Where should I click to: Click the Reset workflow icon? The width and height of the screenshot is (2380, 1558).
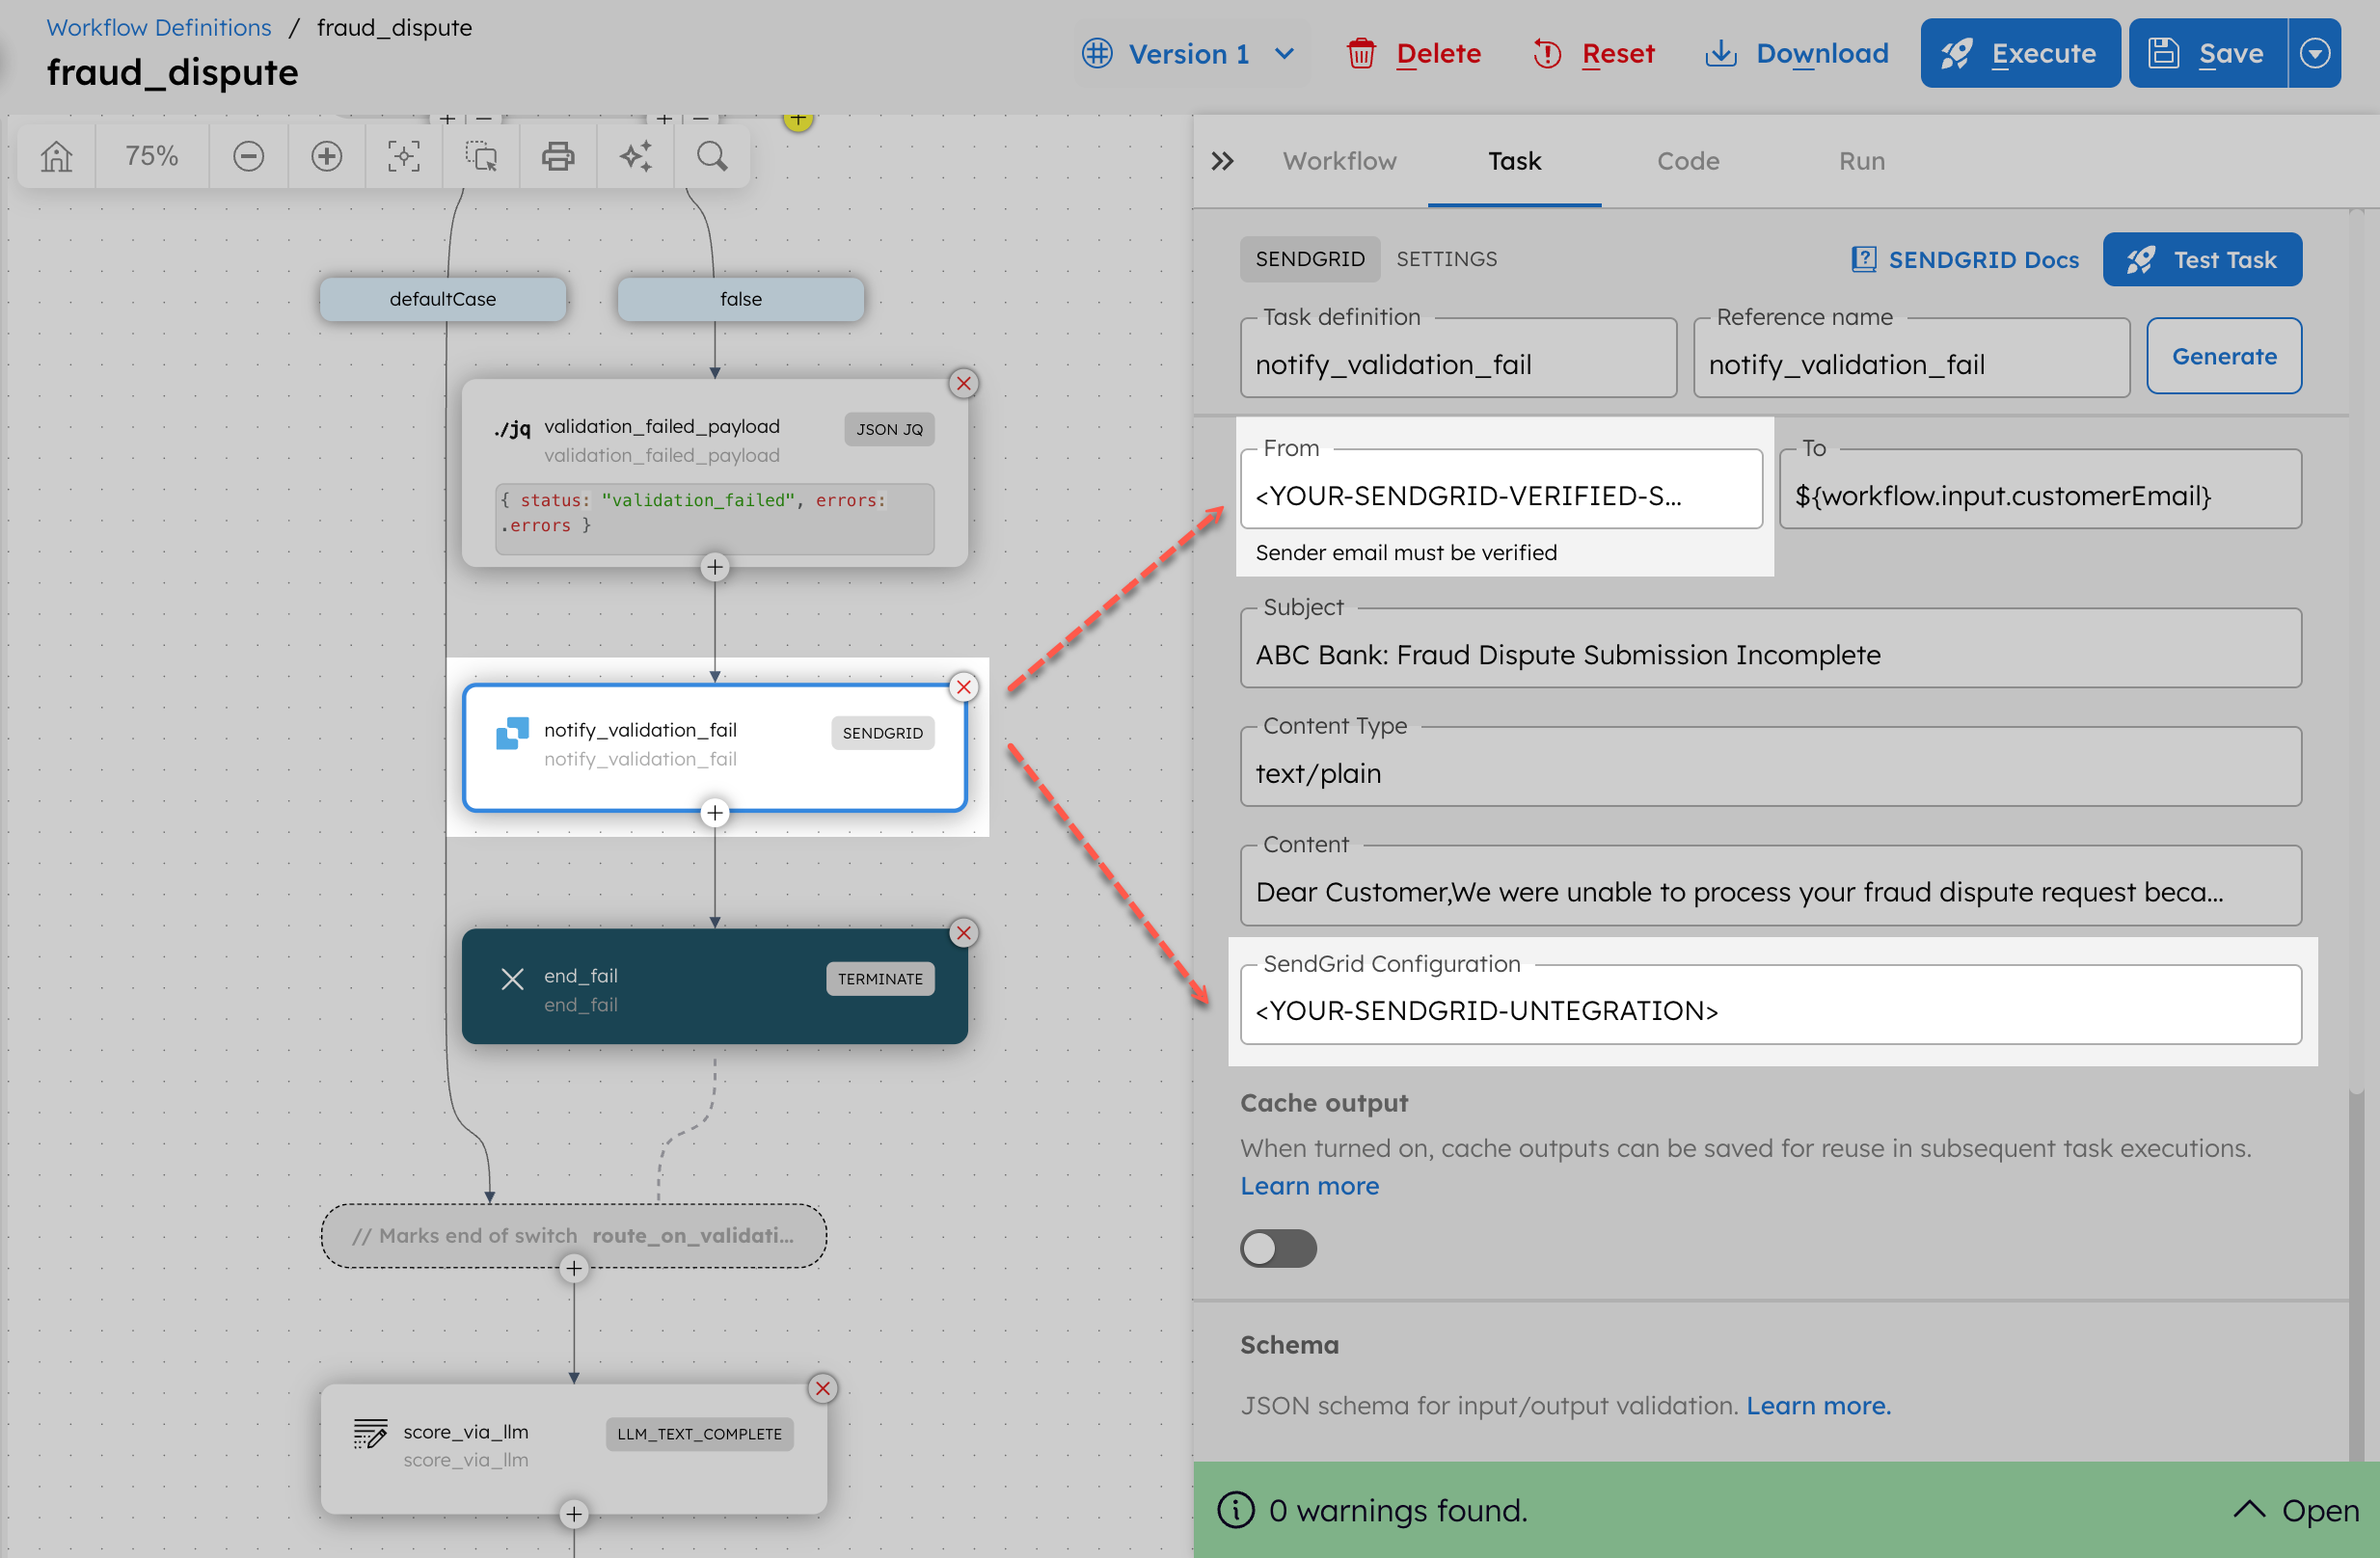pyautogui.click(x=1547, y=53)
